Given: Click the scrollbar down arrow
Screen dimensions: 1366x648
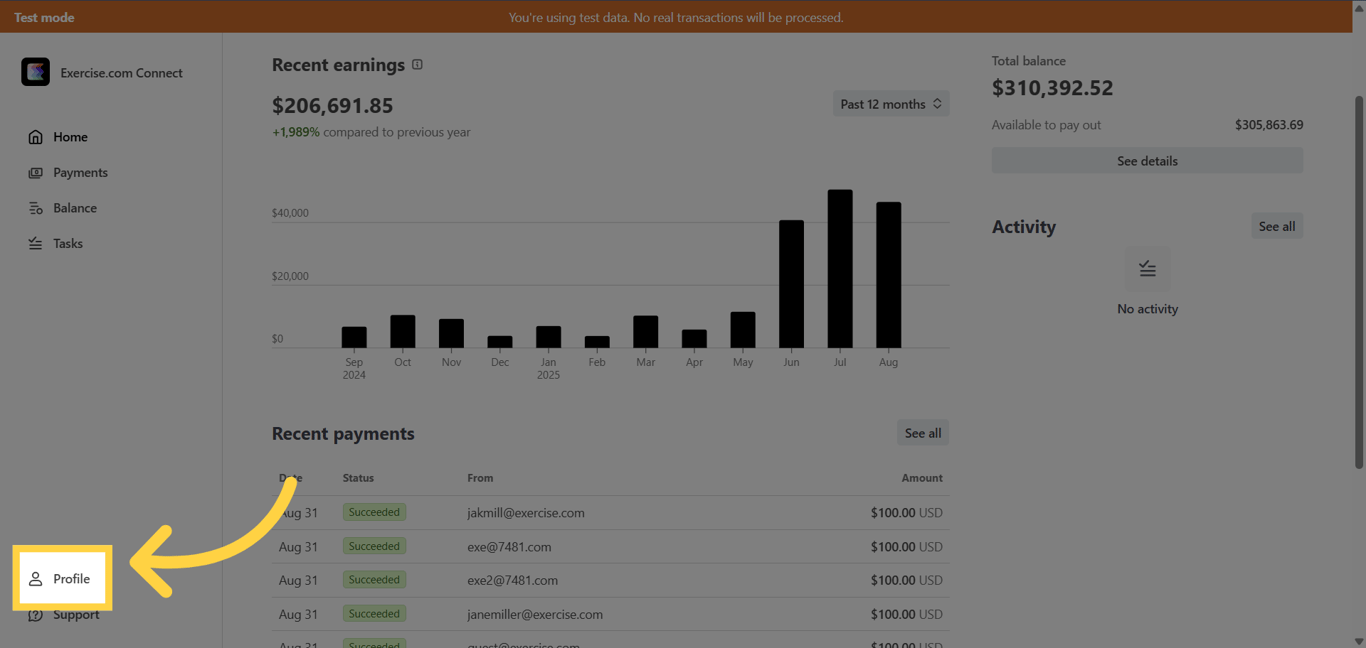Looking at the screenshot, I should pyautogui.click(x=1359, y=641).
